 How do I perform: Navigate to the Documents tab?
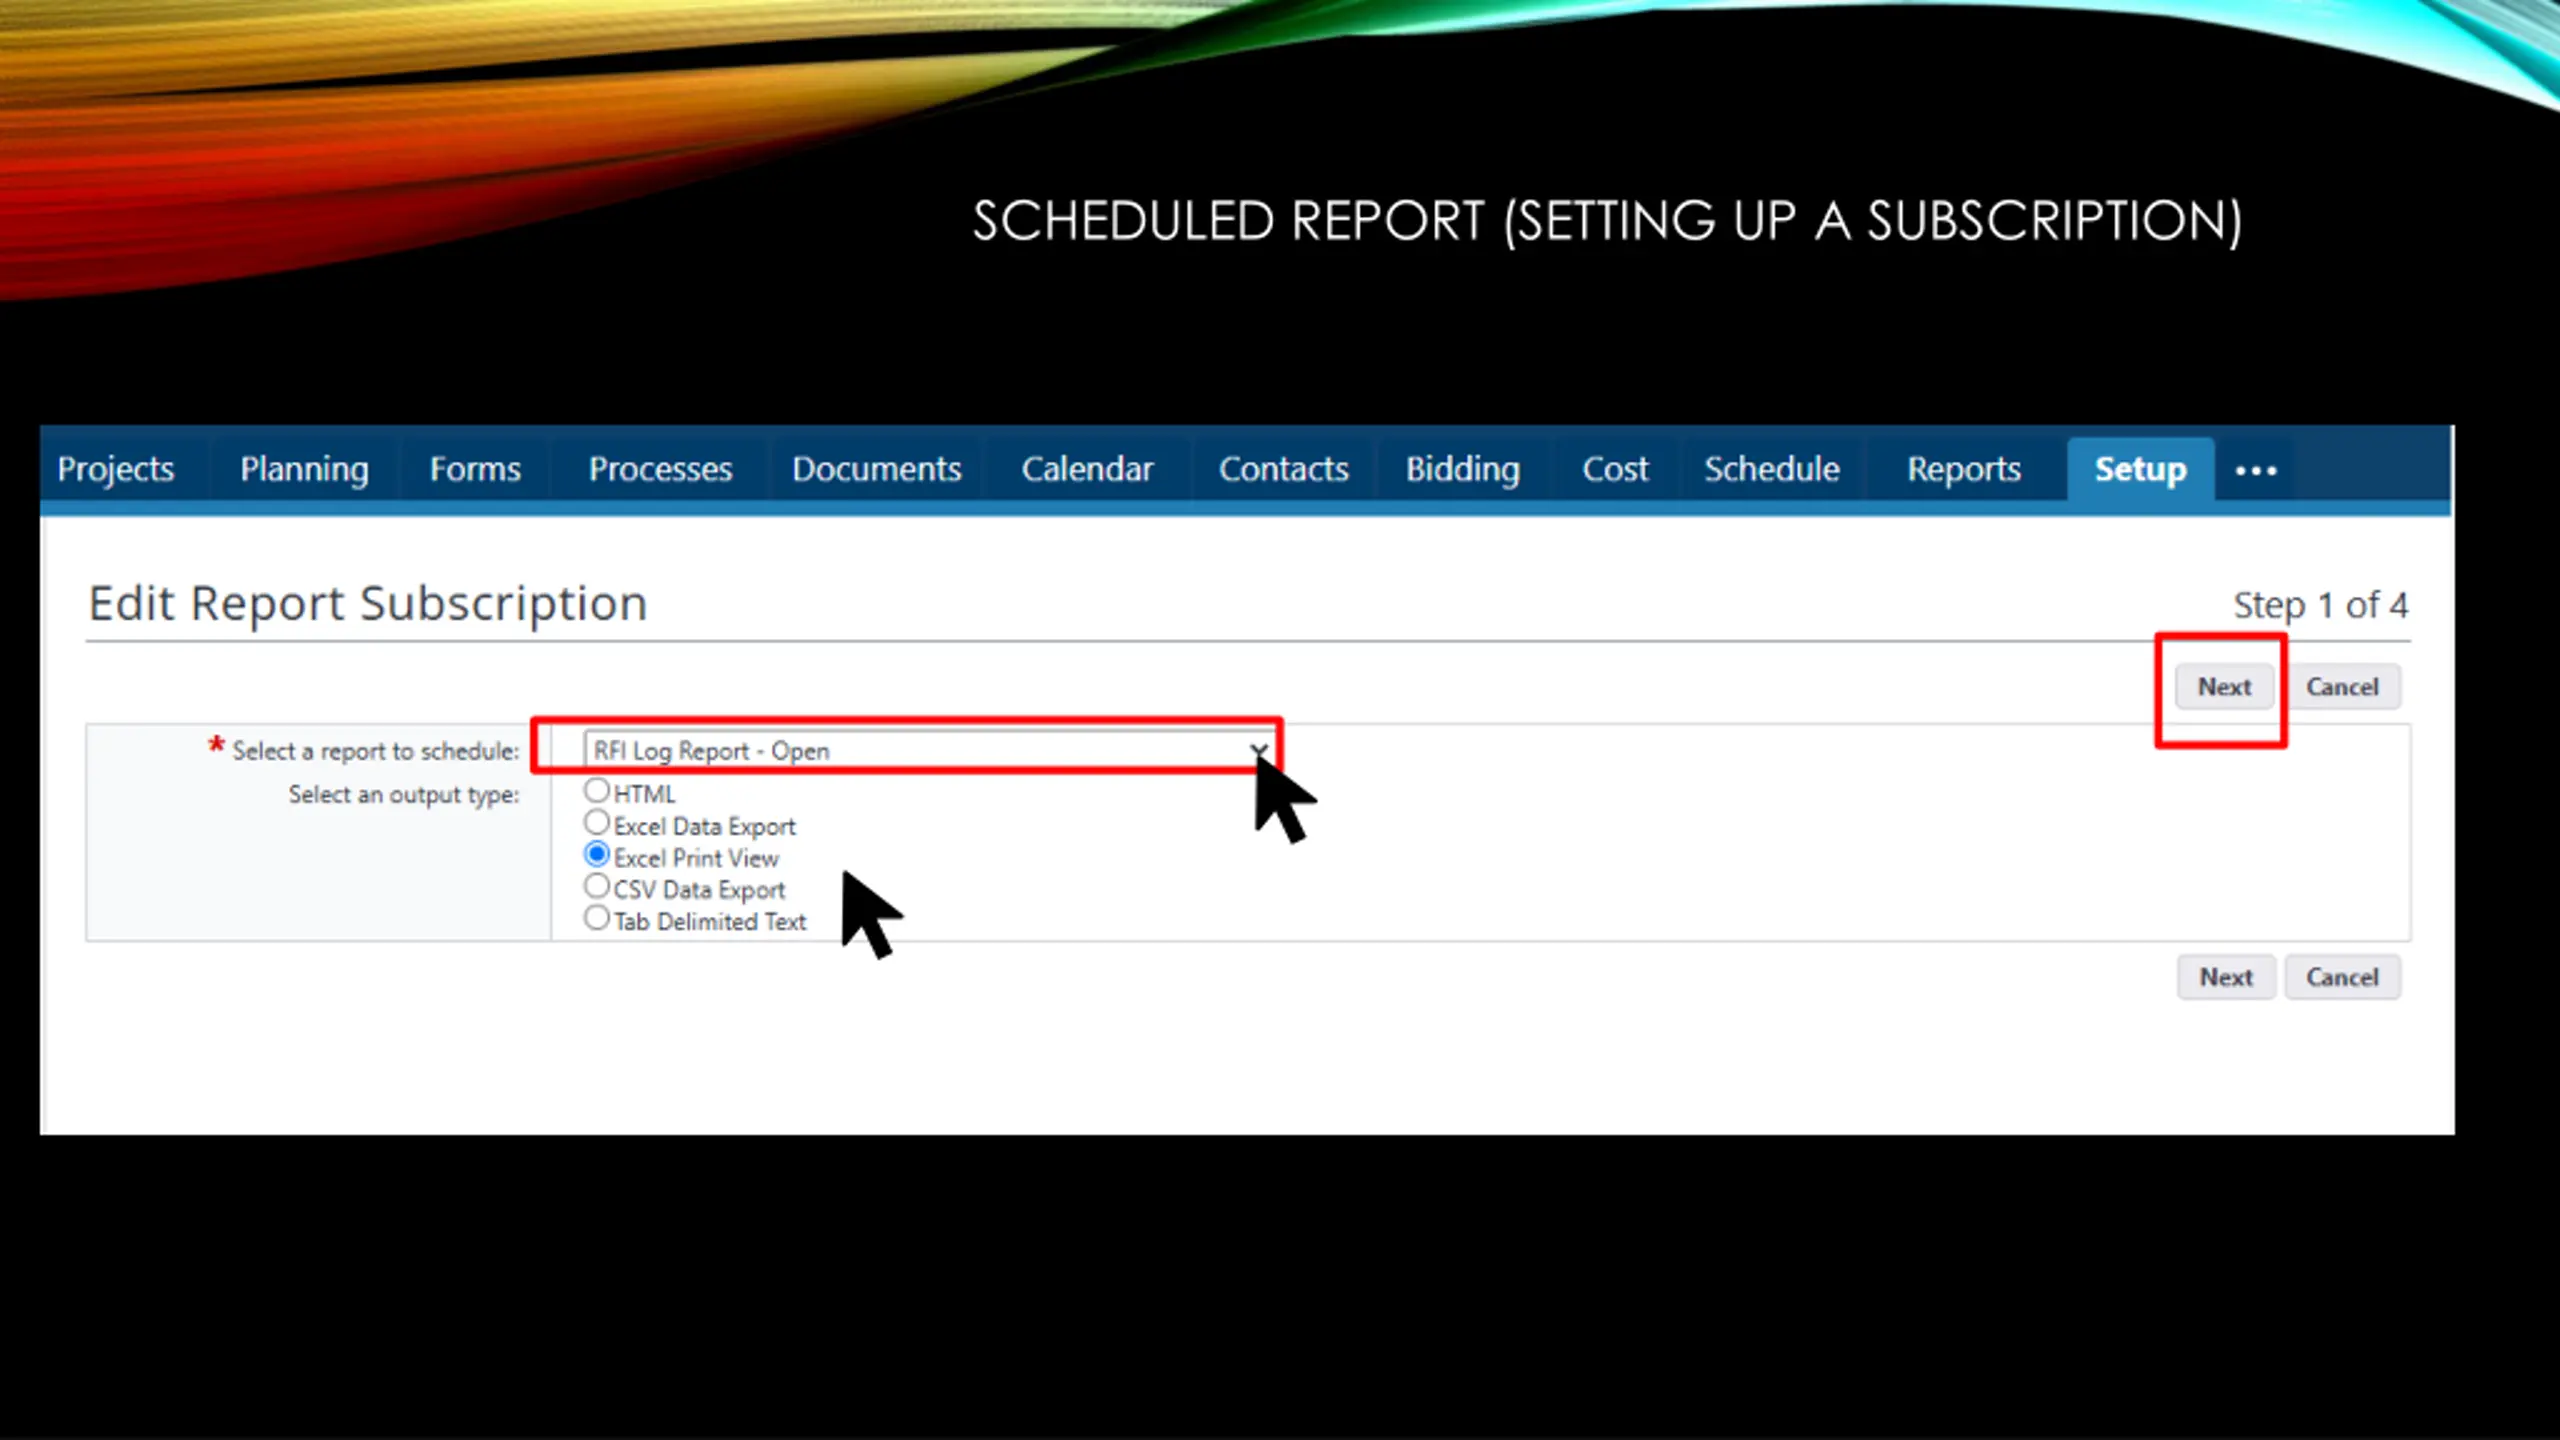pyautogui.click(x=876, y=470)
